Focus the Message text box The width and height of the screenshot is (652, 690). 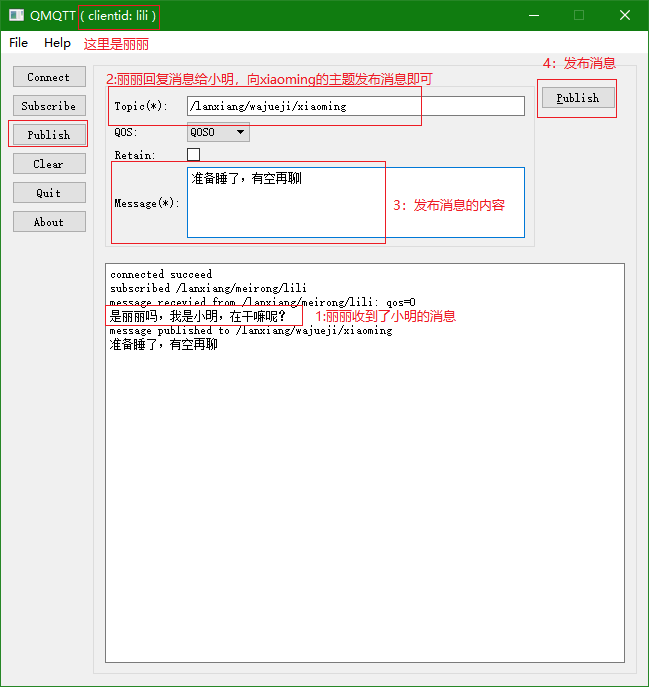(x=355, y=202)
